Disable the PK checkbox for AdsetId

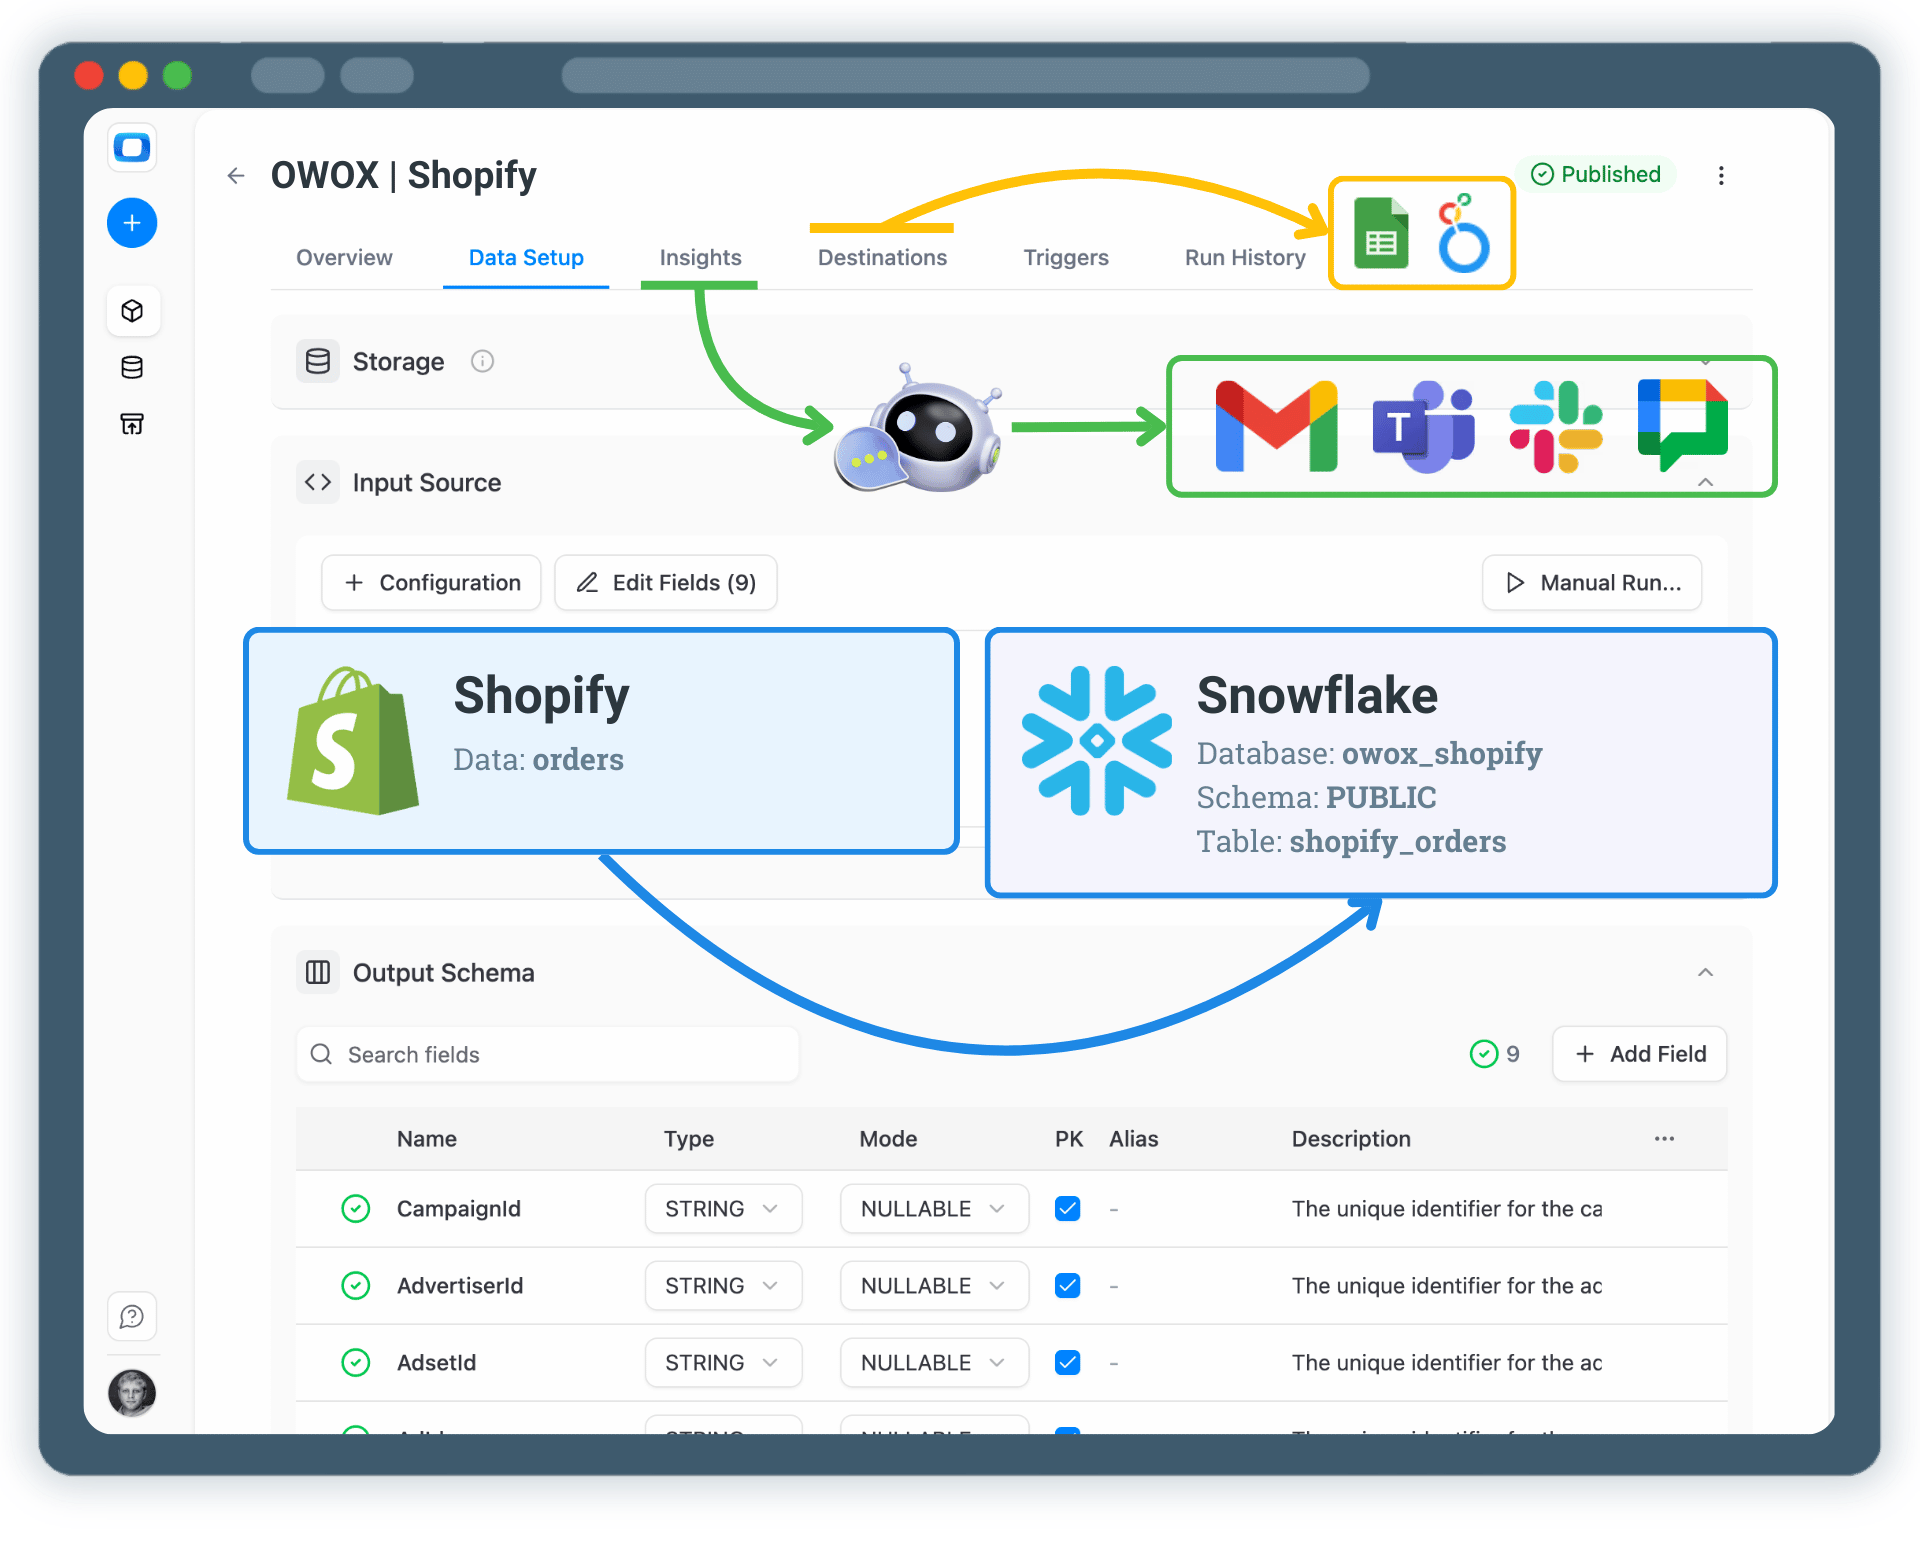1067,1362
